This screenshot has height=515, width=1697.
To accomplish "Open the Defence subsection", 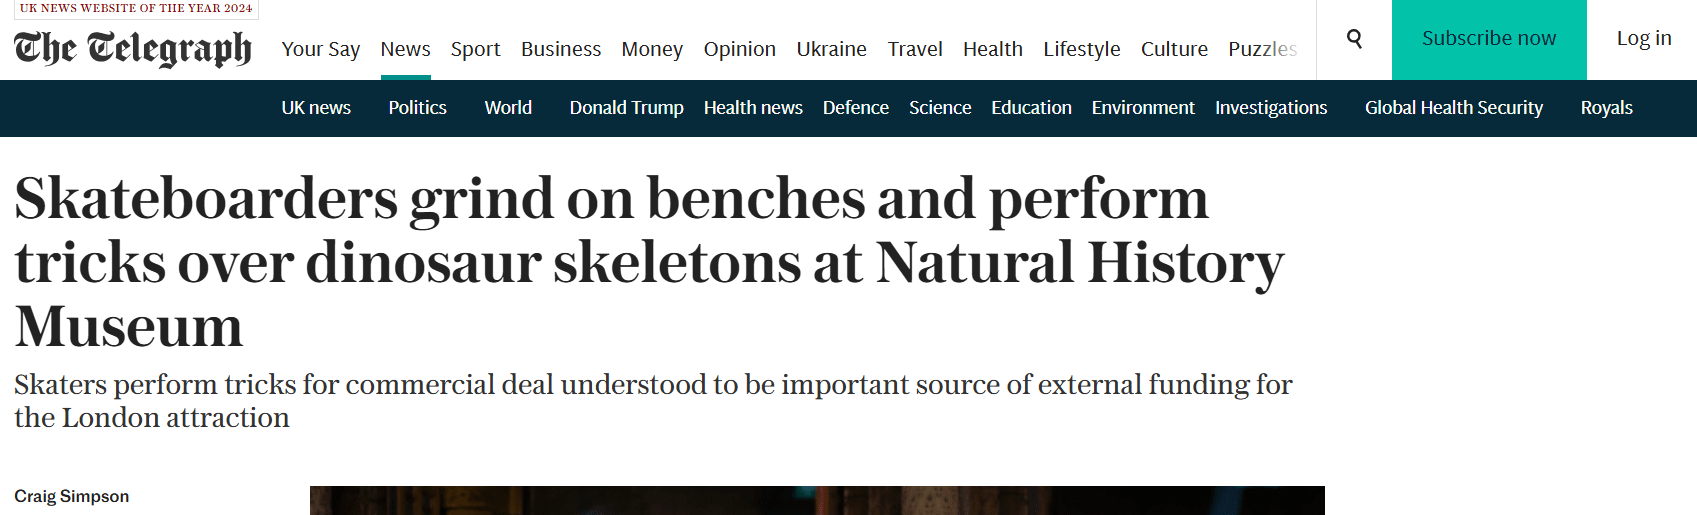I will click(855, 108).
